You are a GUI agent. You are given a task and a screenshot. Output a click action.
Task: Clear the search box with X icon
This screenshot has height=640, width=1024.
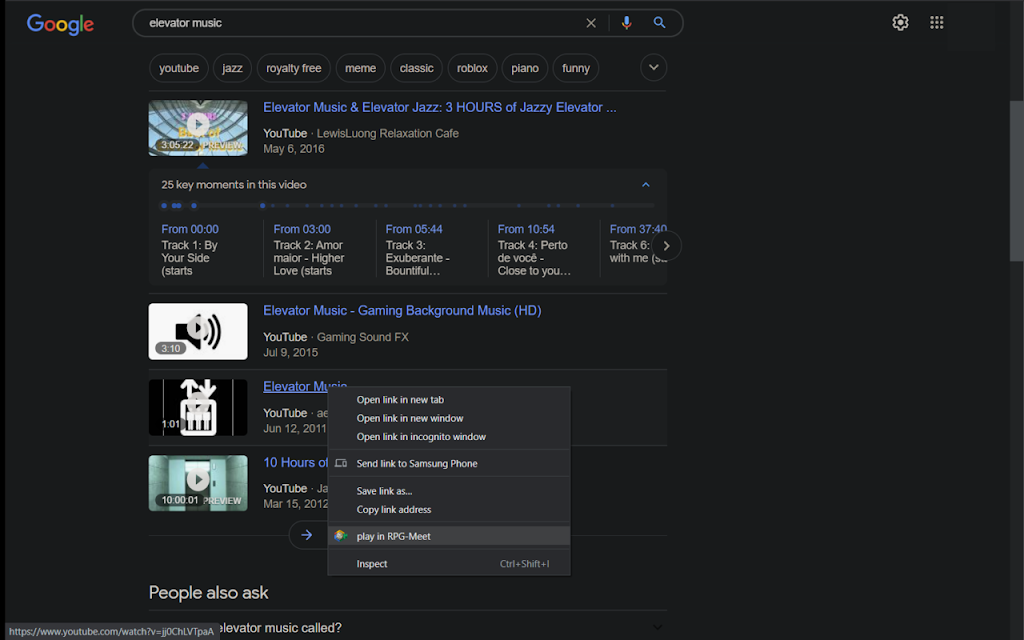(x=590, y=23)
